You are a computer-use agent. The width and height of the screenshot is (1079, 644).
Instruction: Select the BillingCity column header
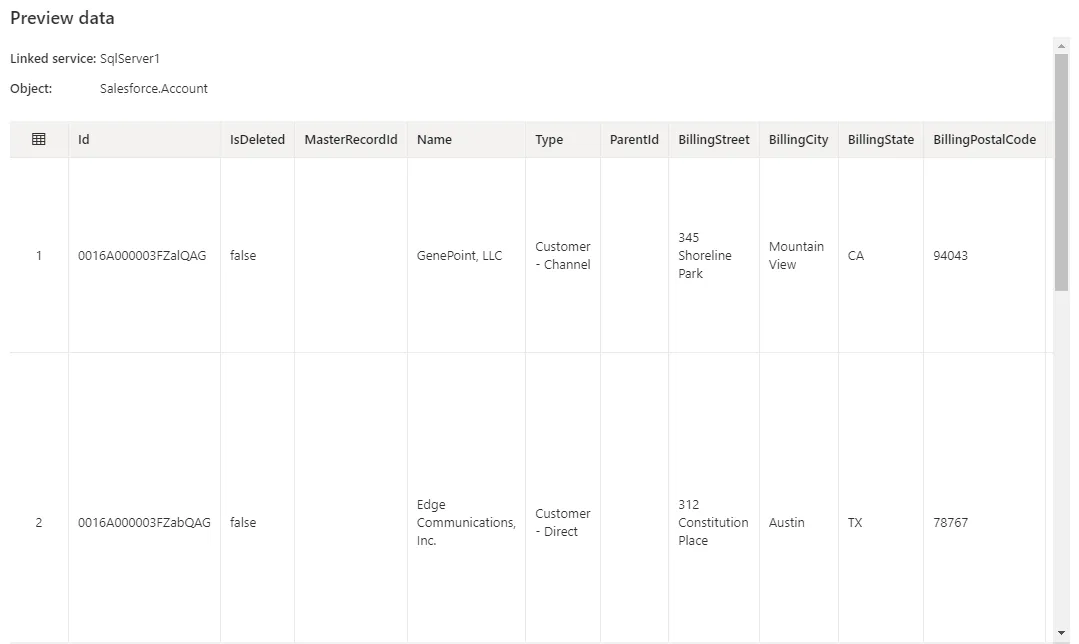(x=798, y=139)
